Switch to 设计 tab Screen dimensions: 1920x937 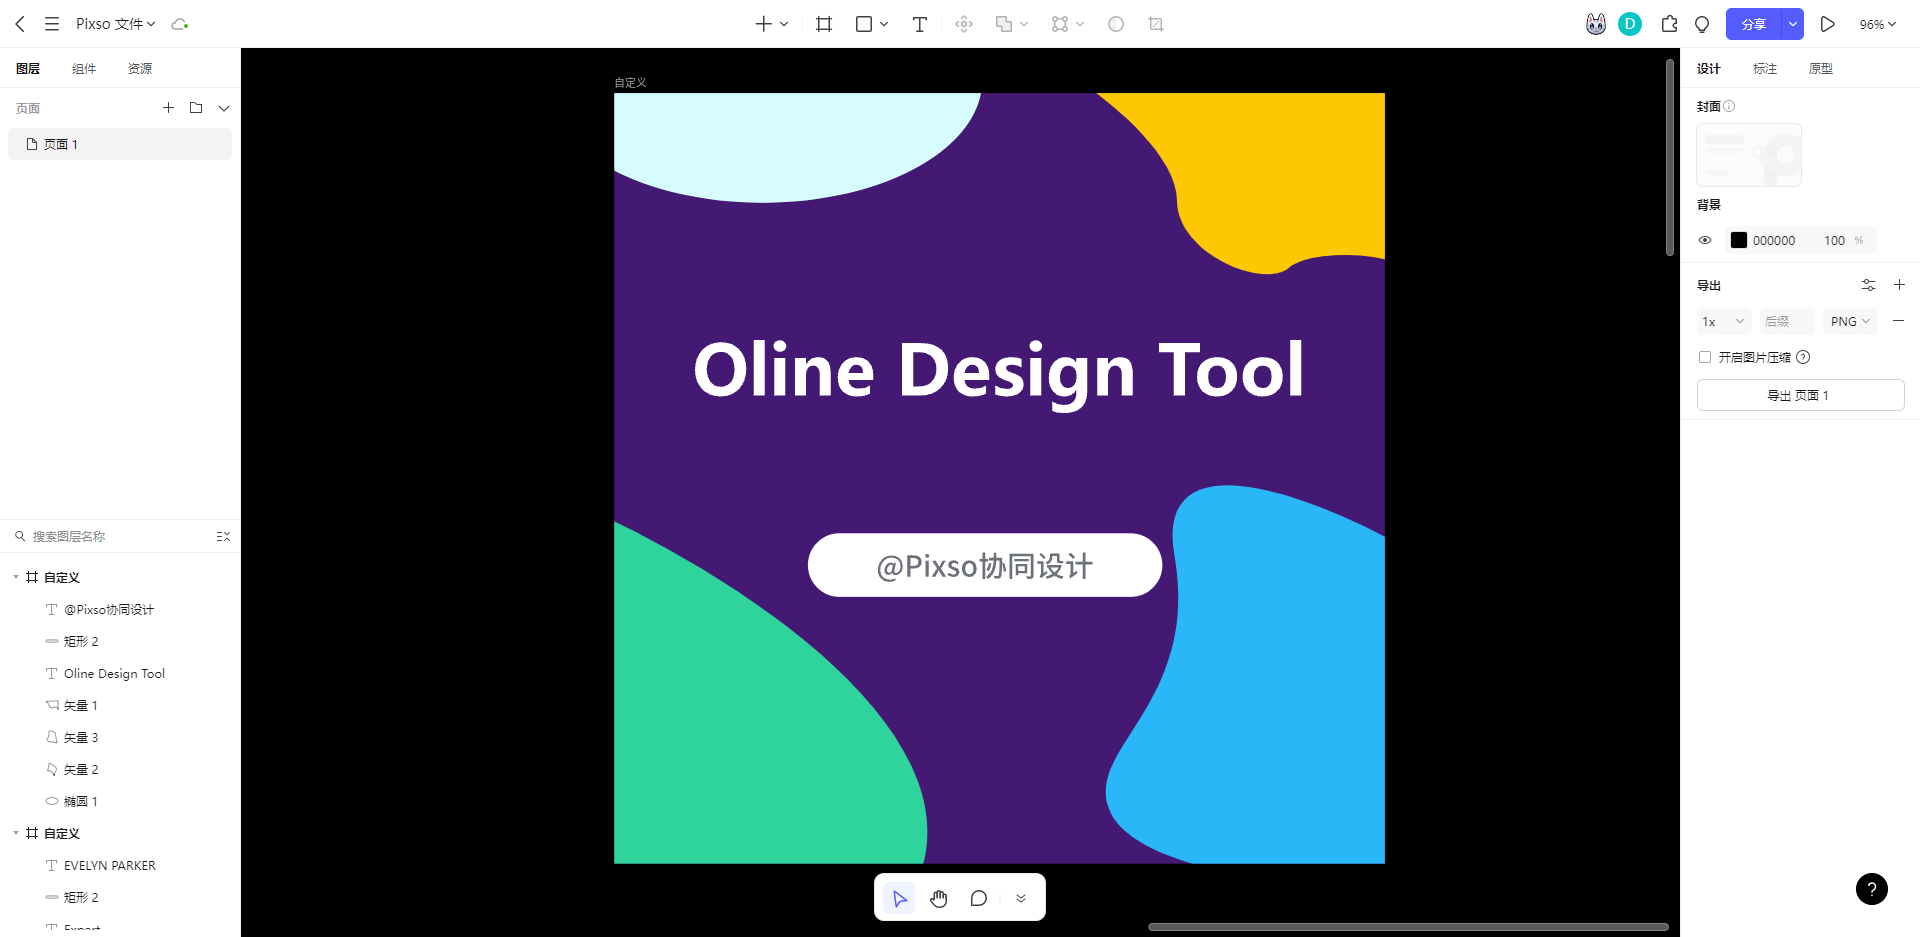click(1709, 69)
